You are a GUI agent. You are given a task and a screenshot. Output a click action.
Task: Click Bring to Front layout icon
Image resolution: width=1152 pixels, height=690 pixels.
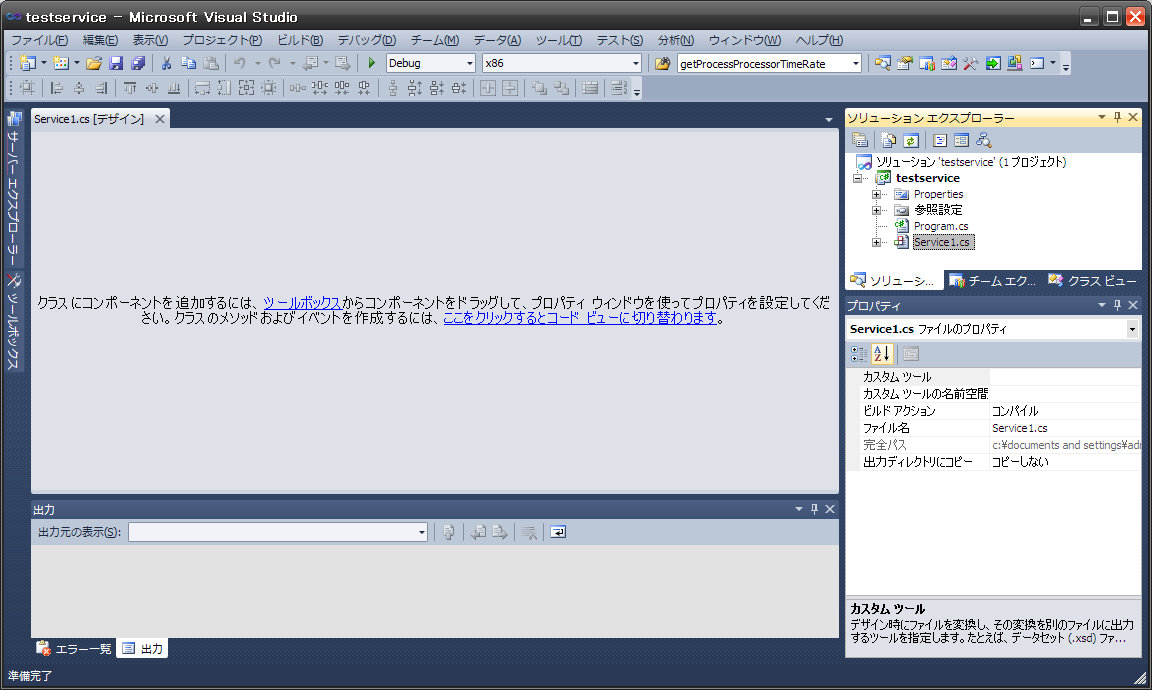click(539, 88)
